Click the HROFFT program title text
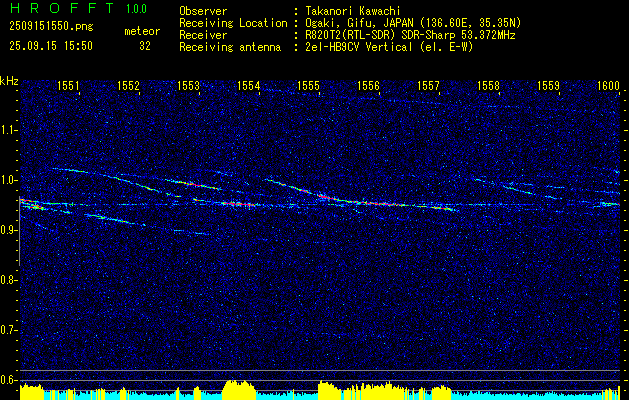The image size is (629, 400). coord(62,8)
